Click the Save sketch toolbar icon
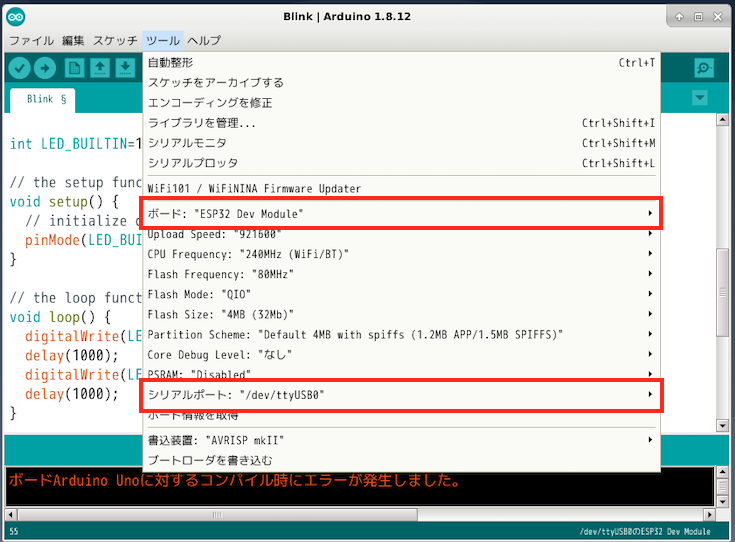Viewport: 735px width, 542px height. pos(125,68)
